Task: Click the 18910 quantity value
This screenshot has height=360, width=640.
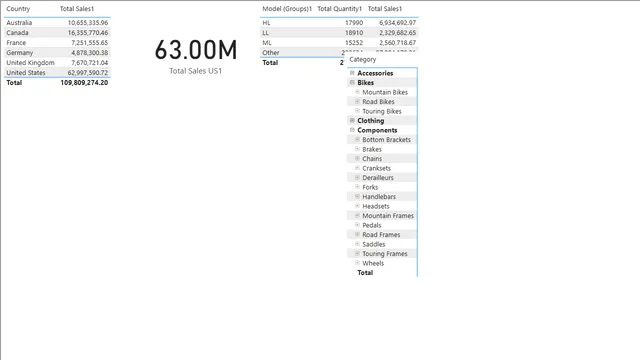Action: click(x=354, y=33)
